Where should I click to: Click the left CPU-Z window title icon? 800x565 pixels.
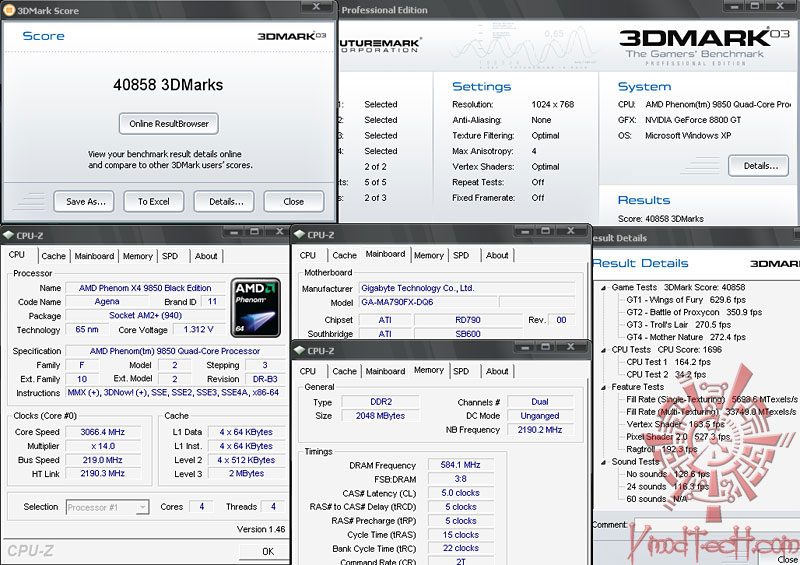[x=8, y=235]
